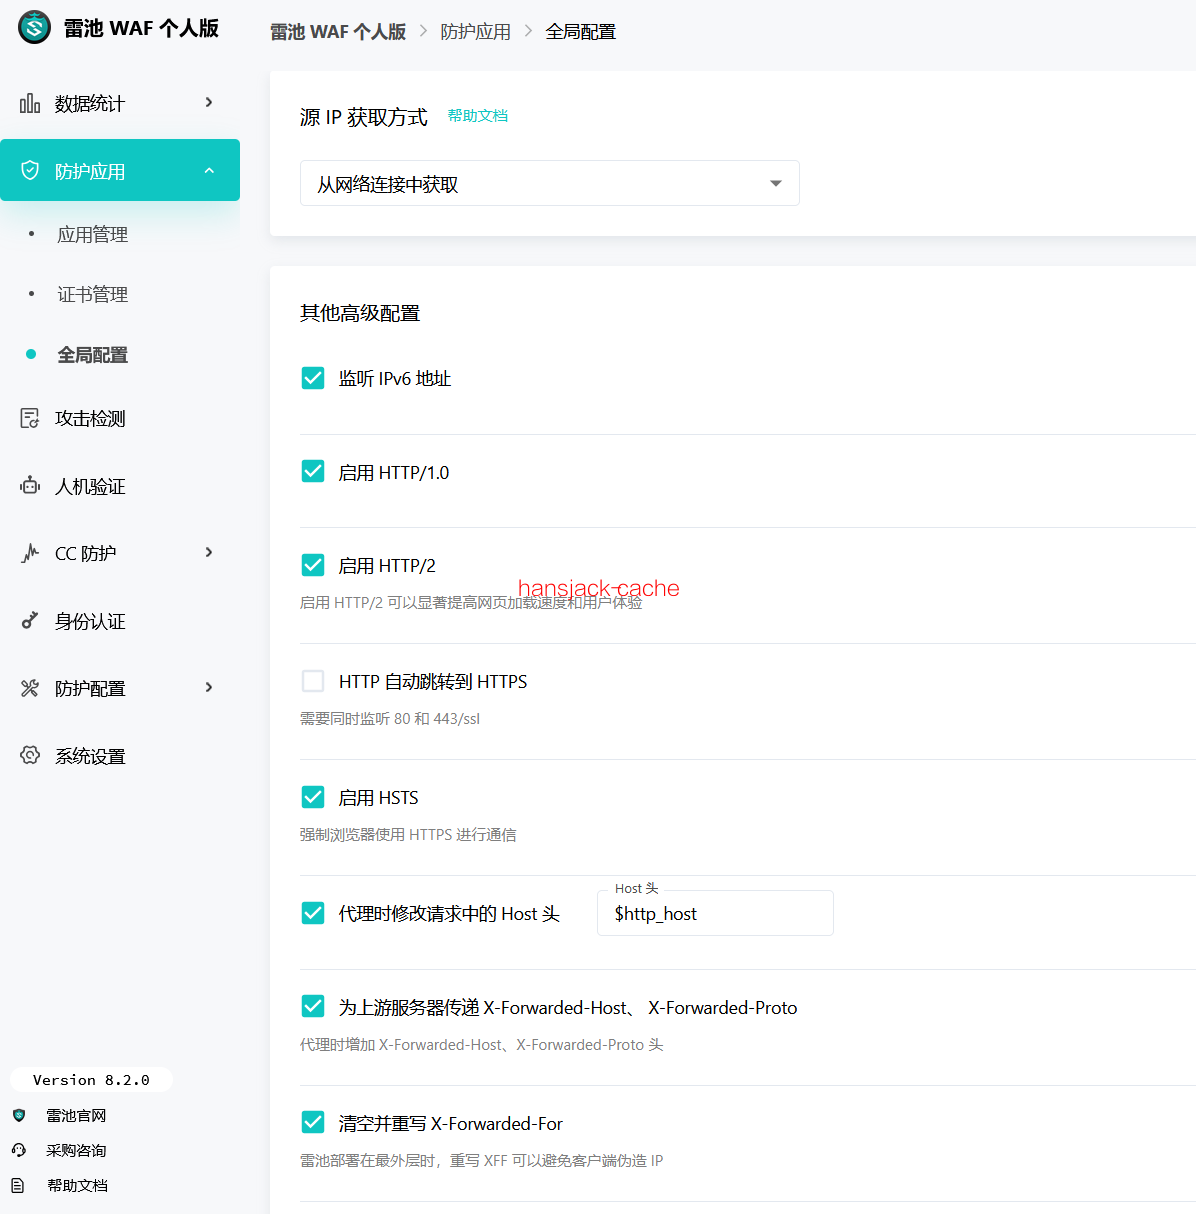Viewport: 1196px width, 1214px height.
Task: Expand the CC 防护 menu chevron
Action: [x=209, y=552]
